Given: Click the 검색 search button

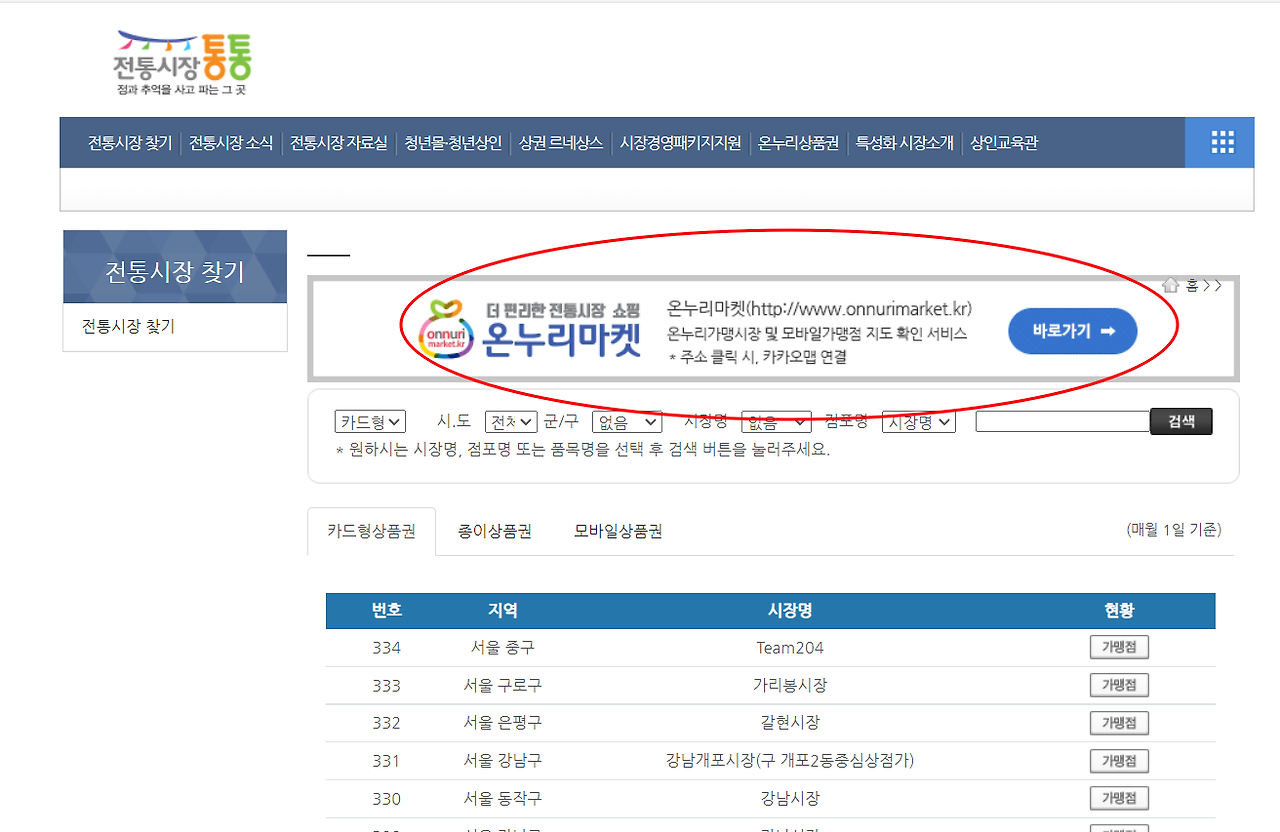Looking at the screenshot, I should pyautogui.click(x=1181, y=422).
